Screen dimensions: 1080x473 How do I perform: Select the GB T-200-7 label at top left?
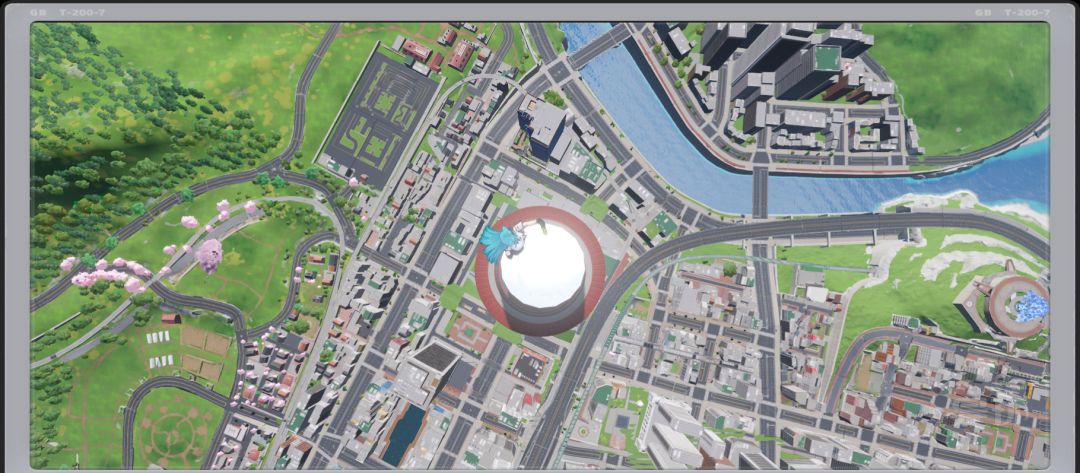click(x=68, y=12)
